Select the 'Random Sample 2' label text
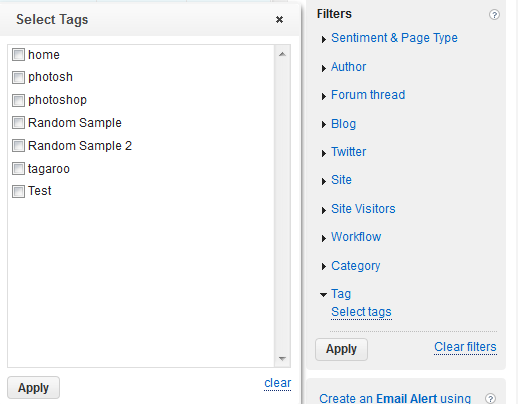The height and width of the screenshot is (404, 519). (x=80, y=146)
